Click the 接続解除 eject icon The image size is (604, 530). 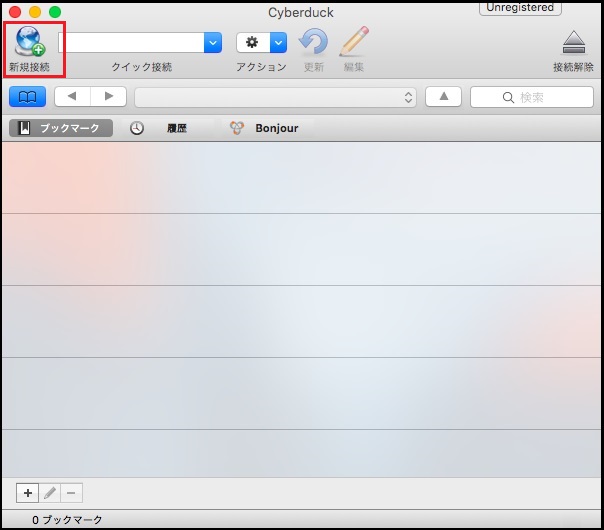point(573,42)
